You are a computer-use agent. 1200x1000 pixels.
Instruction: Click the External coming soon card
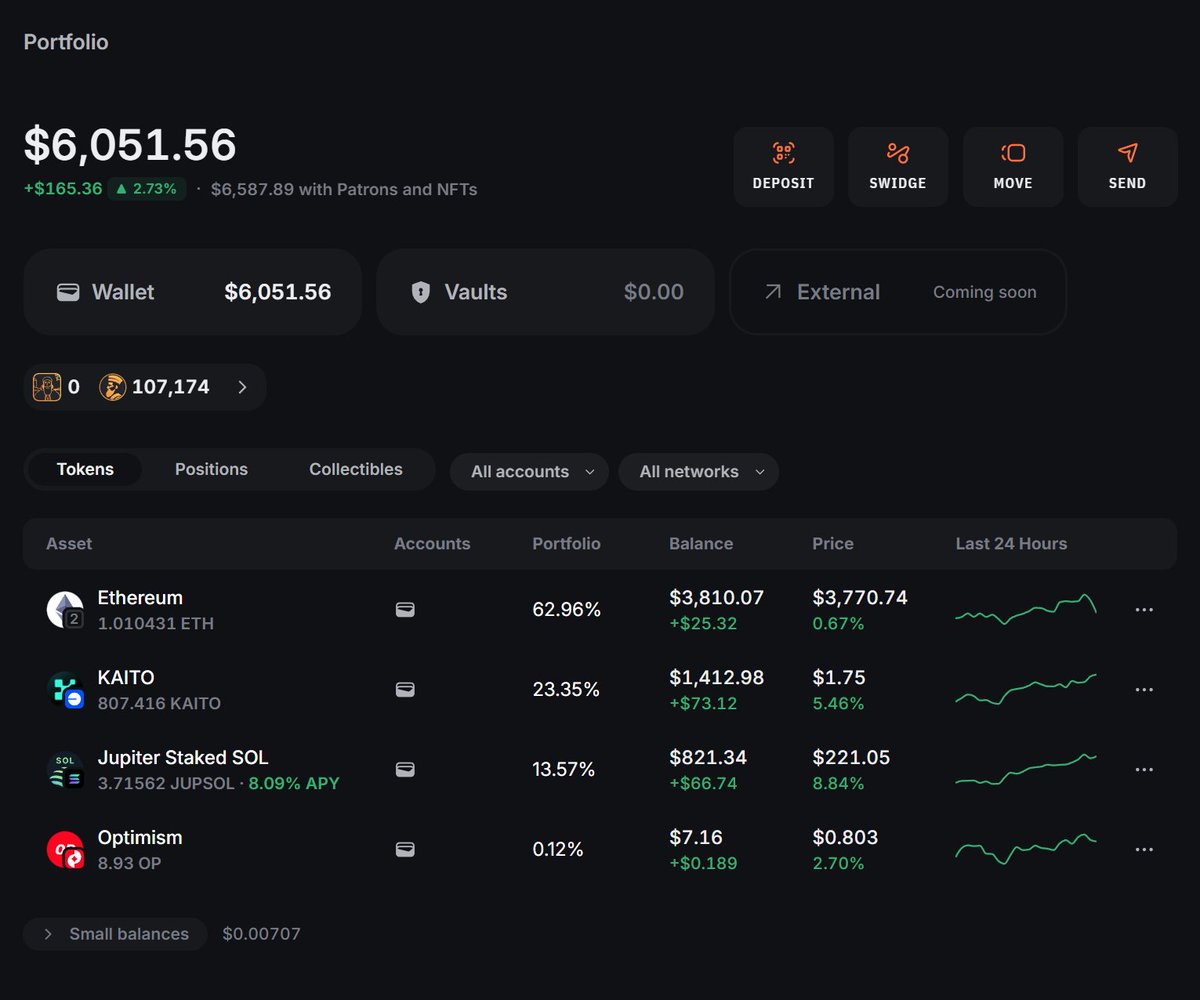coord(898,292)
